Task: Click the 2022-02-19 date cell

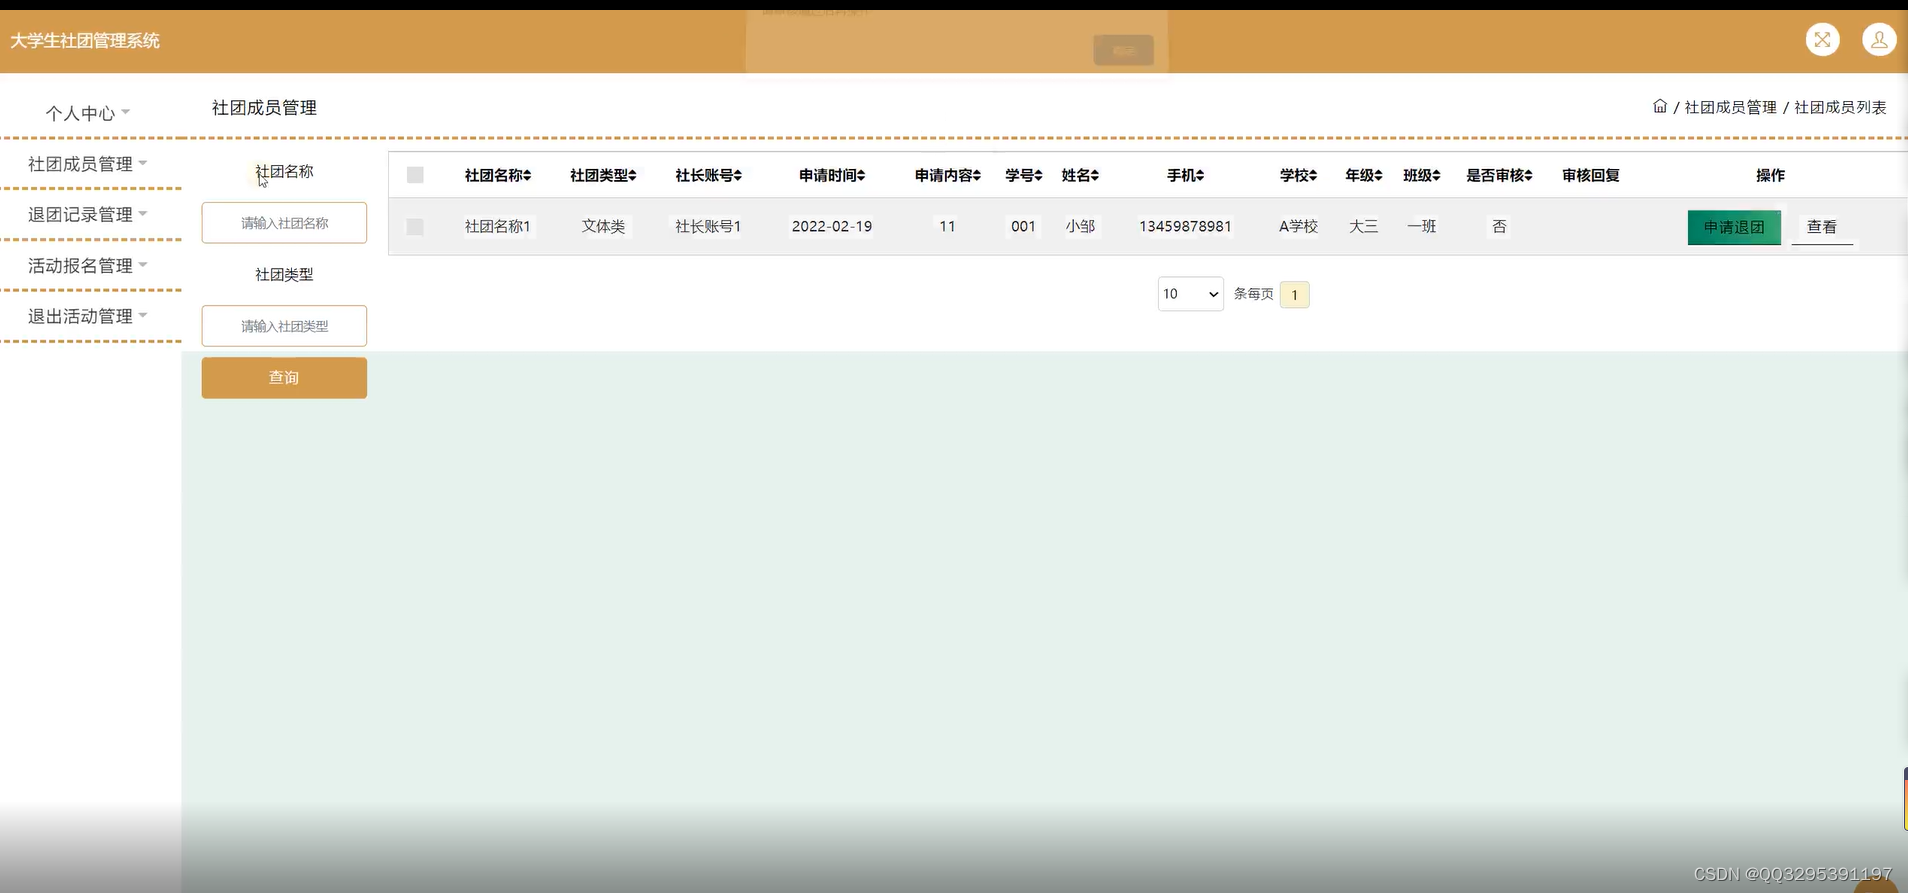Action: point(832,227)
